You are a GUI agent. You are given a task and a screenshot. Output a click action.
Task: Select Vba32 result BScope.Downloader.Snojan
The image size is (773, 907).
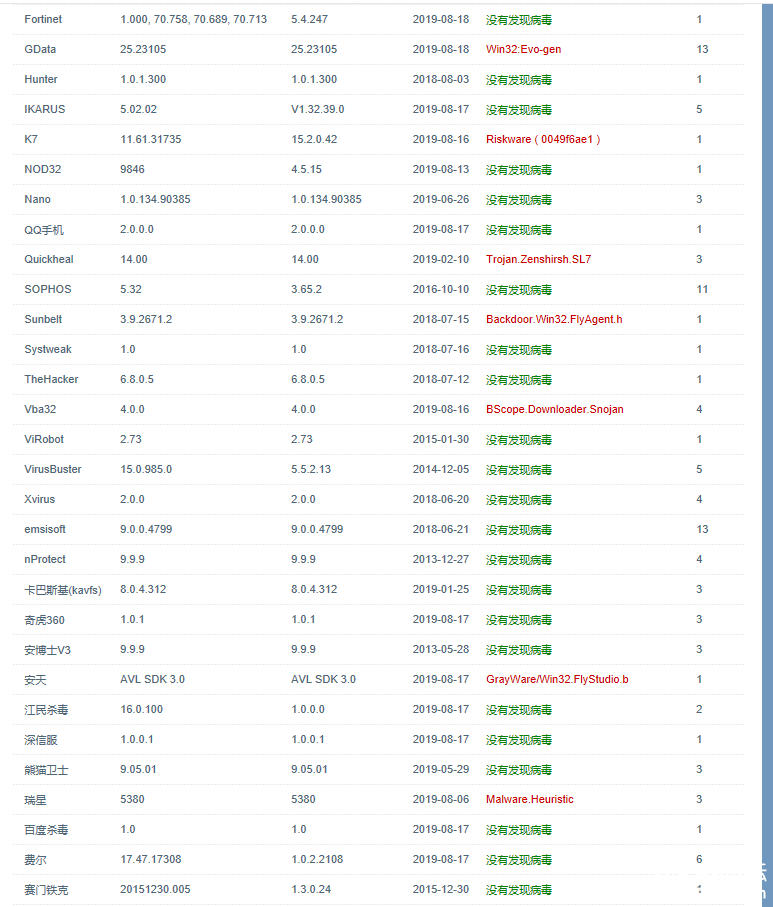pyautogui.click(x=554, y=410)
